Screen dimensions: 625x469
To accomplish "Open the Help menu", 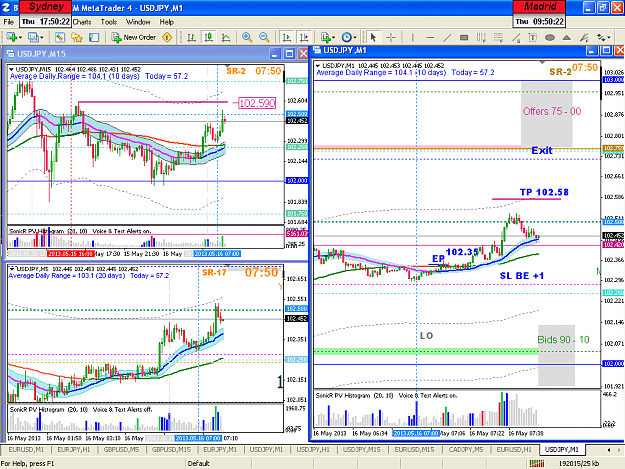I will click(x=167, y=22).
